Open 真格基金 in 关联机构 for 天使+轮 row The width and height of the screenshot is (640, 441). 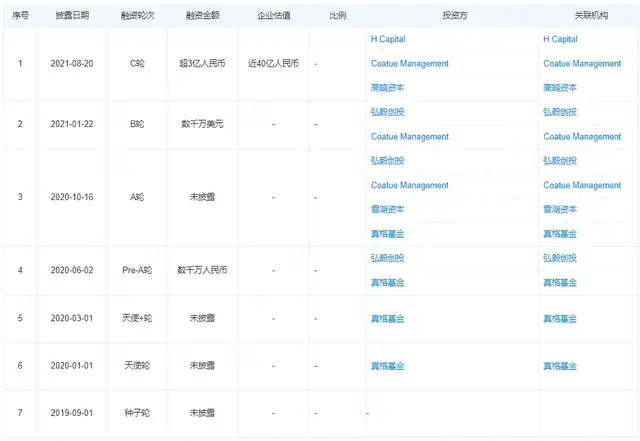560,318
